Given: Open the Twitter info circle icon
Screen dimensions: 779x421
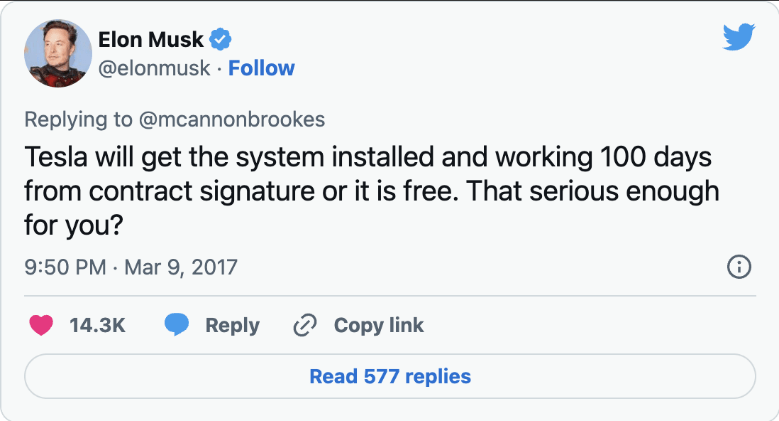Looking at the screenshot, I should click(739, 267).
